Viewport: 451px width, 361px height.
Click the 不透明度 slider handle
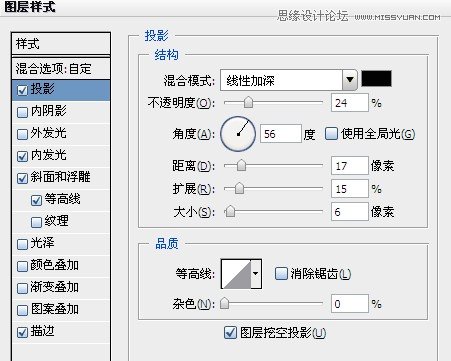click(248, 102)
